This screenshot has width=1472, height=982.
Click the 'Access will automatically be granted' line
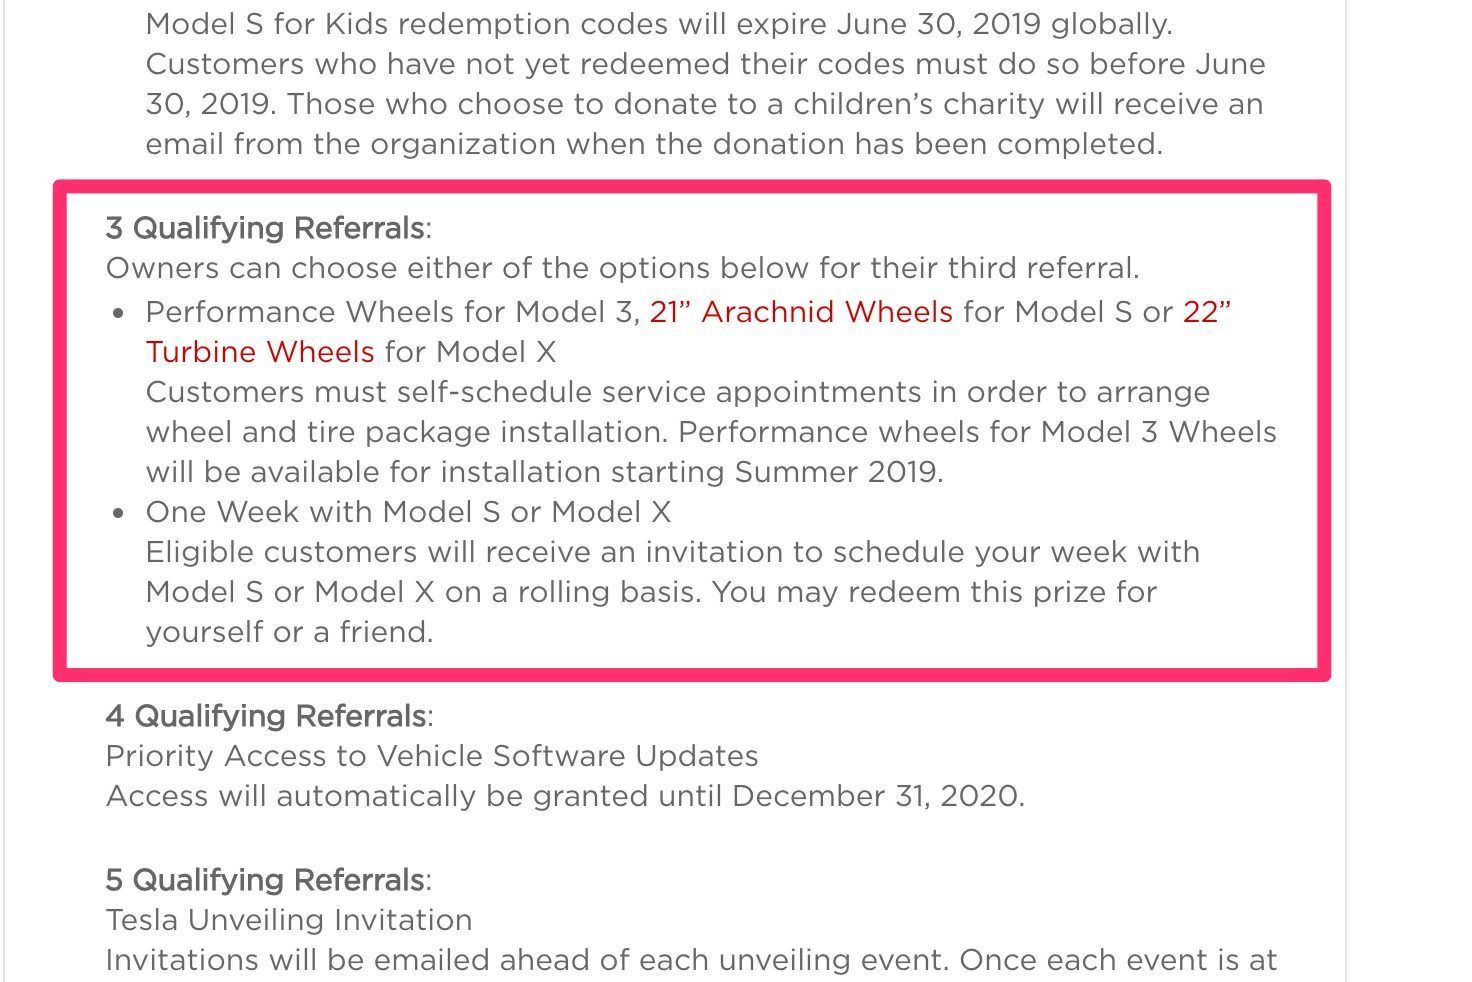pos(565,796)
